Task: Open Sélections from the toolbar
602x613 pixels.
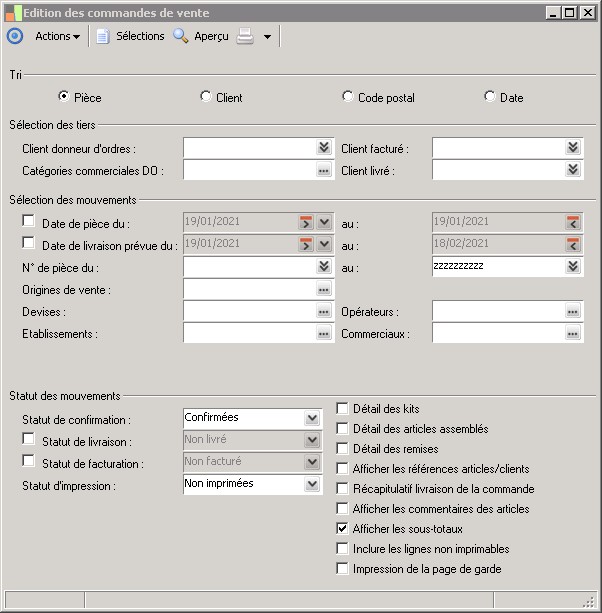Action: [x=140, y=36]
